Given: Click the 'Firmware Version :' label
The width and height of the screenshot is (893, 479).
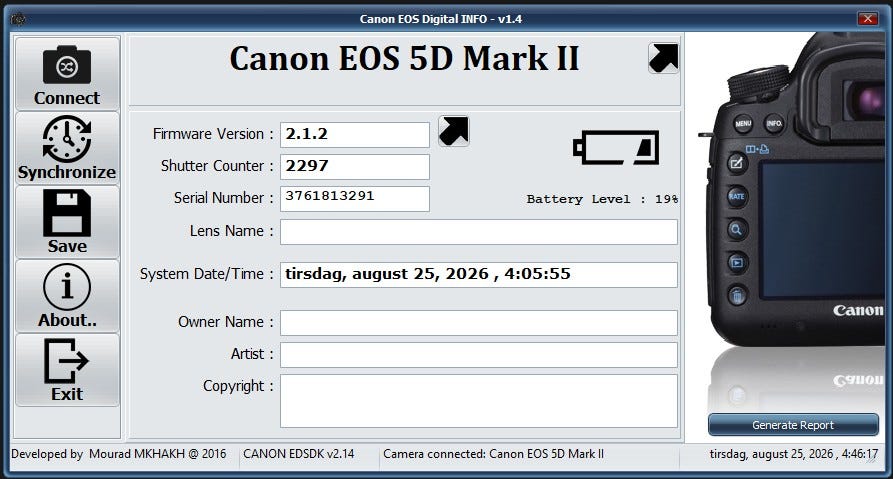Looking at the screenshot, I should [x=213, y=134].
